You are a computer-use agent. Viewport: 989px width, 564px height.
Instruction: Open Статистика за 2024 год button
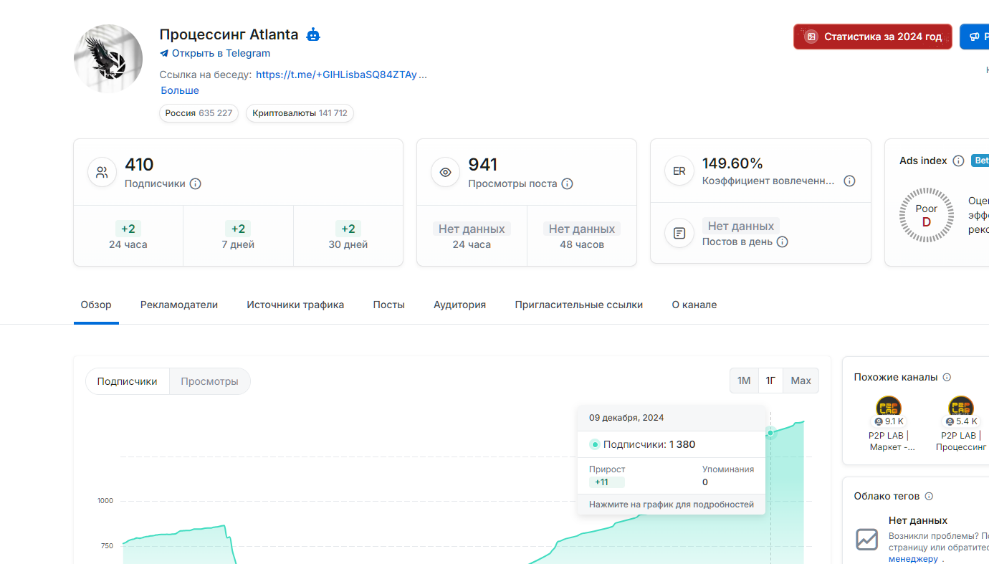click(x=872, y=37)
